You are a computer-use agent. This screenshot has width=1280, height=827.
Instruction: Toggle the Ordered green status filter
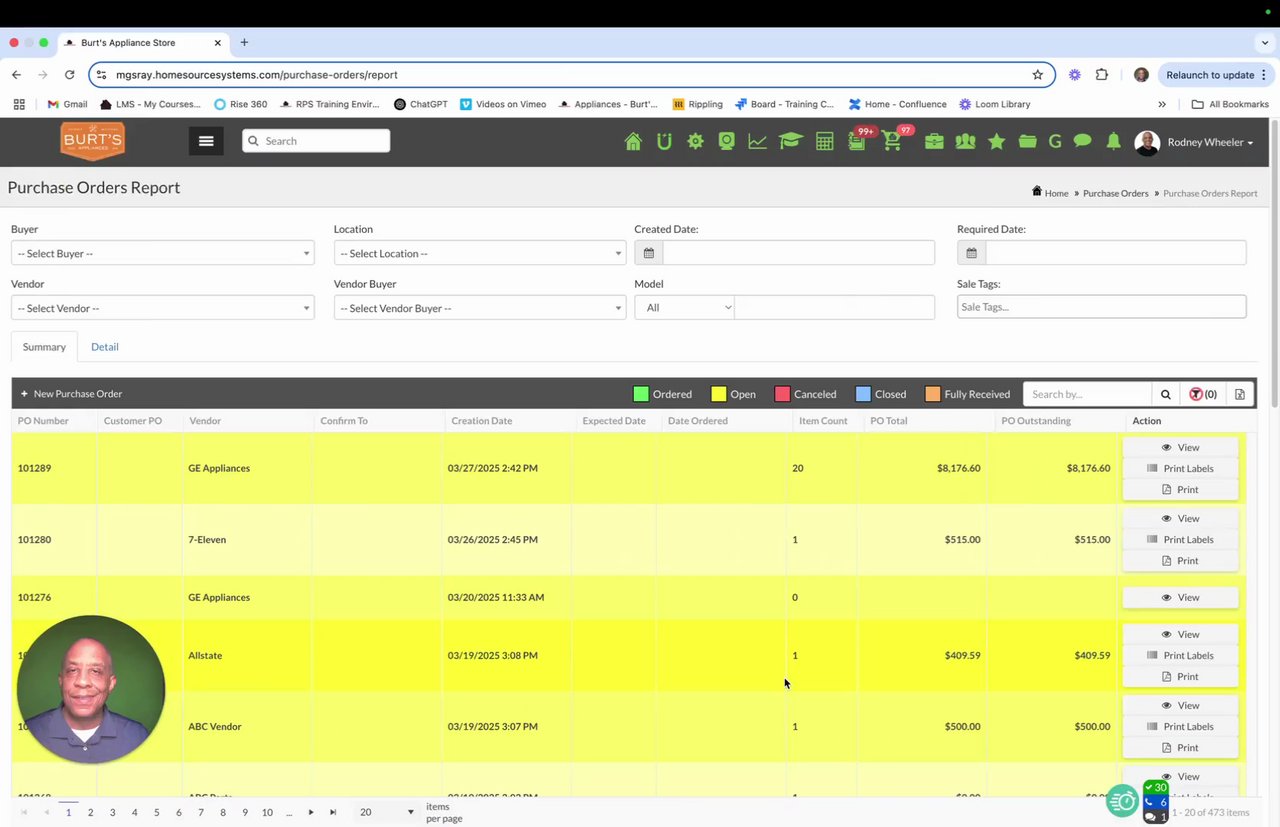(x=663, y=394)
